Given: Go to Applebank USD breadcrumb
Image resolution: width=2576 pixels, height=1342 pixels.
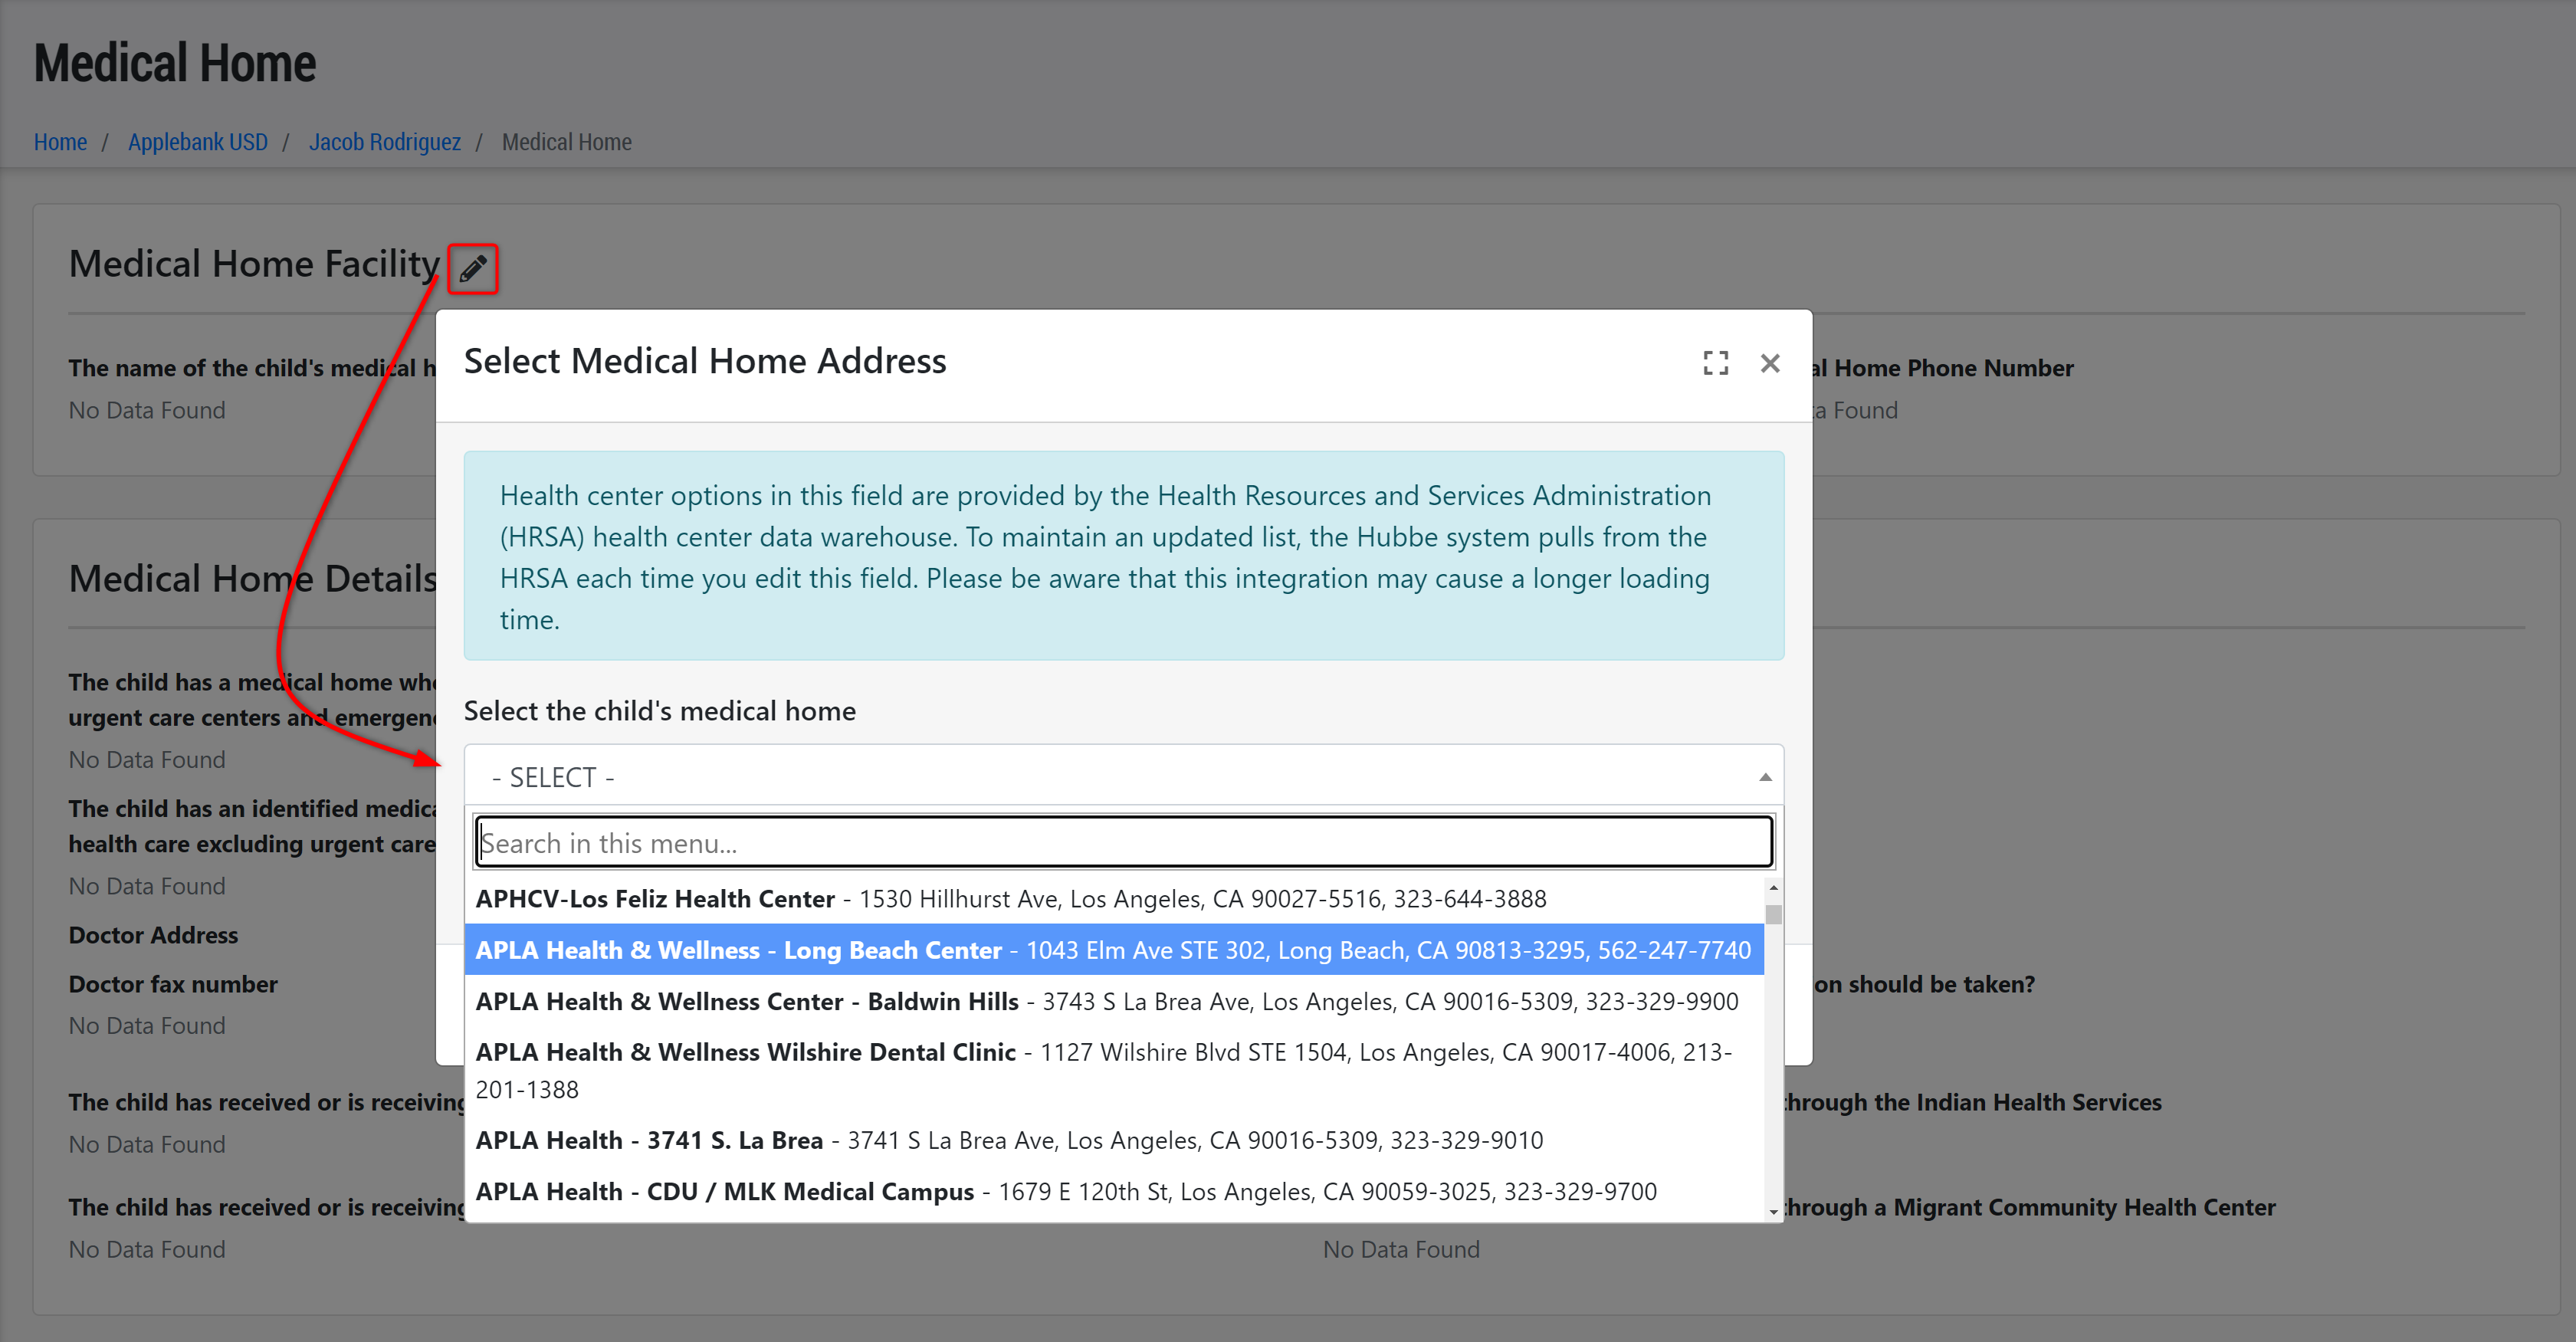Looking at the screenshot, I should tap(197, 142).
